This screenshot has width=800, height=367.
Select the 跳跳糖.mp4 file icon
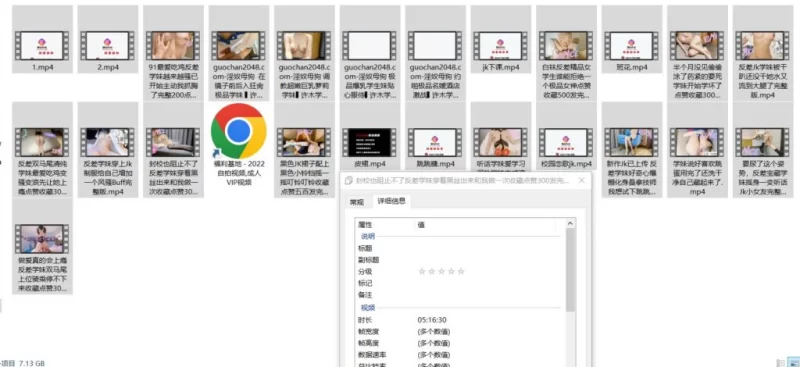click(x=435, y=142)
